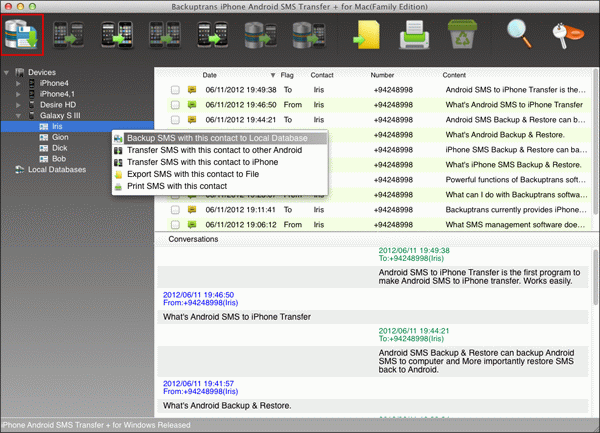
Task: Tick the checkbox for the 19:49:38 message
Action: click(x=175, y=90)
